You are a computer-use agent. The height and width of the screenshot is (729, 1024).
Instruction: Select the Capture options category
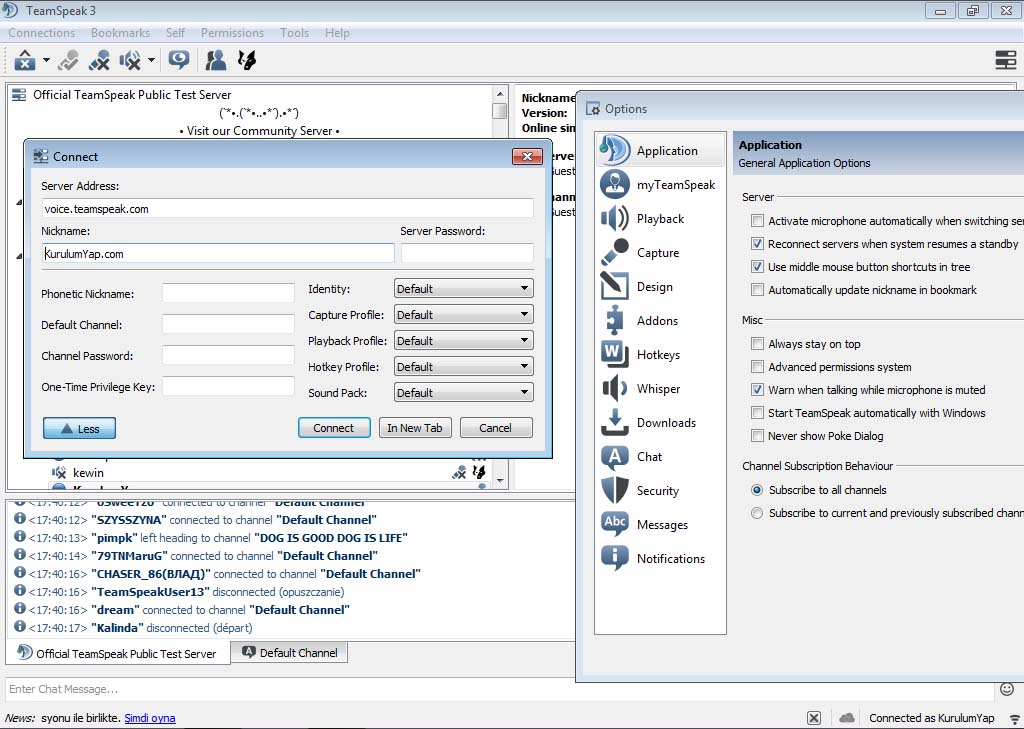660,253
